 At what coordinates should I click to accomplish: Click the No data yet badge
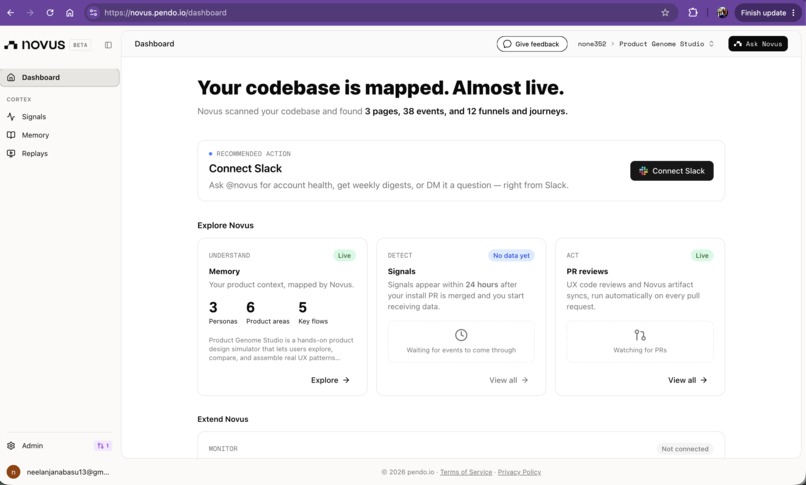coord(511,255)
